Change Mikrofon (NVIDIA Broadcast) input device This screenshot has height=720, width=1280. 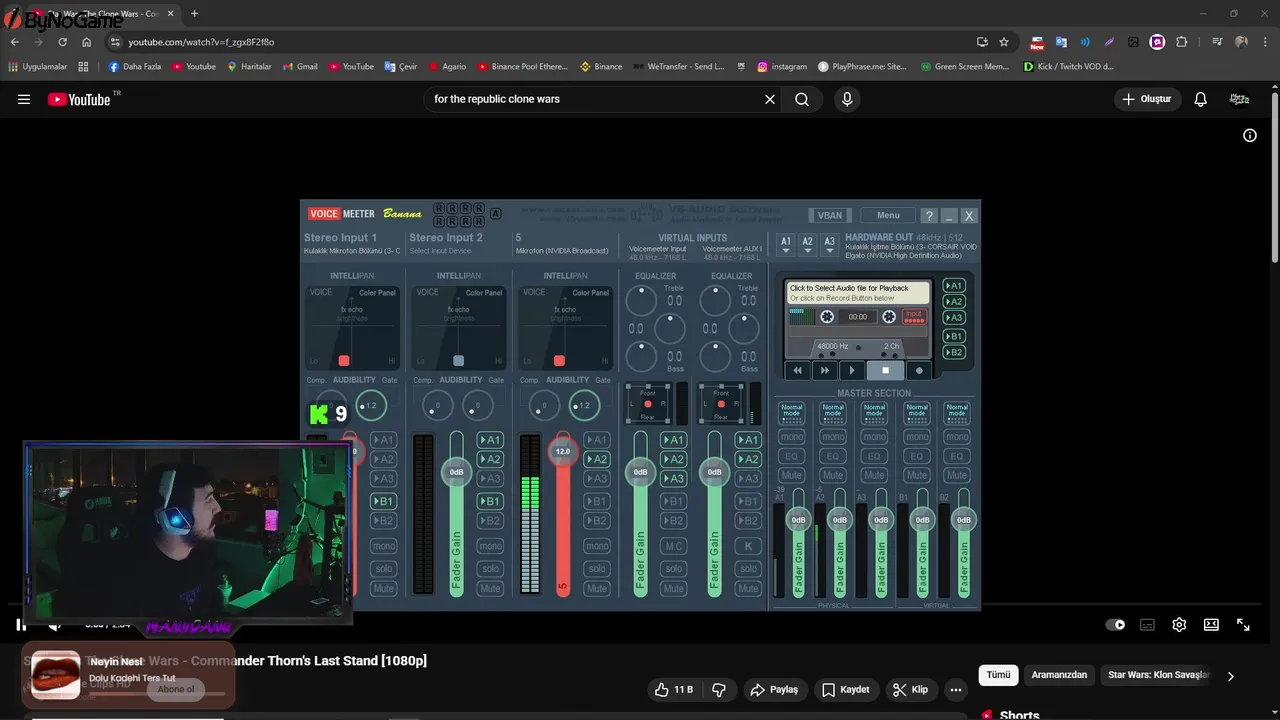(562, 251)
